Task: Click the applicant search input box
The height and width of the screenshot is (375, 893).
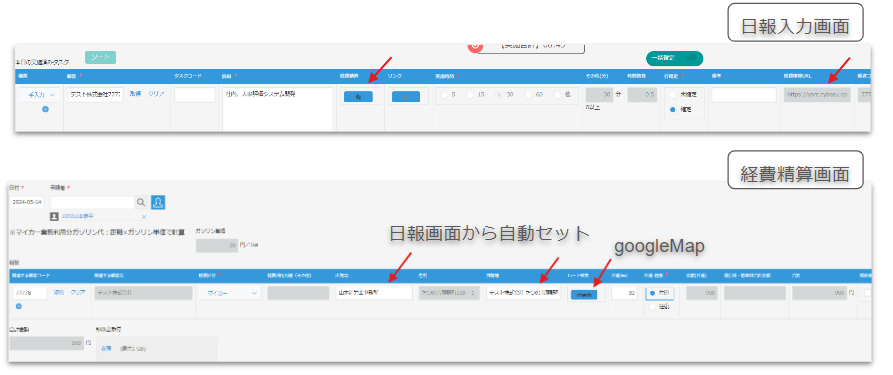Action: click(92, 202)
